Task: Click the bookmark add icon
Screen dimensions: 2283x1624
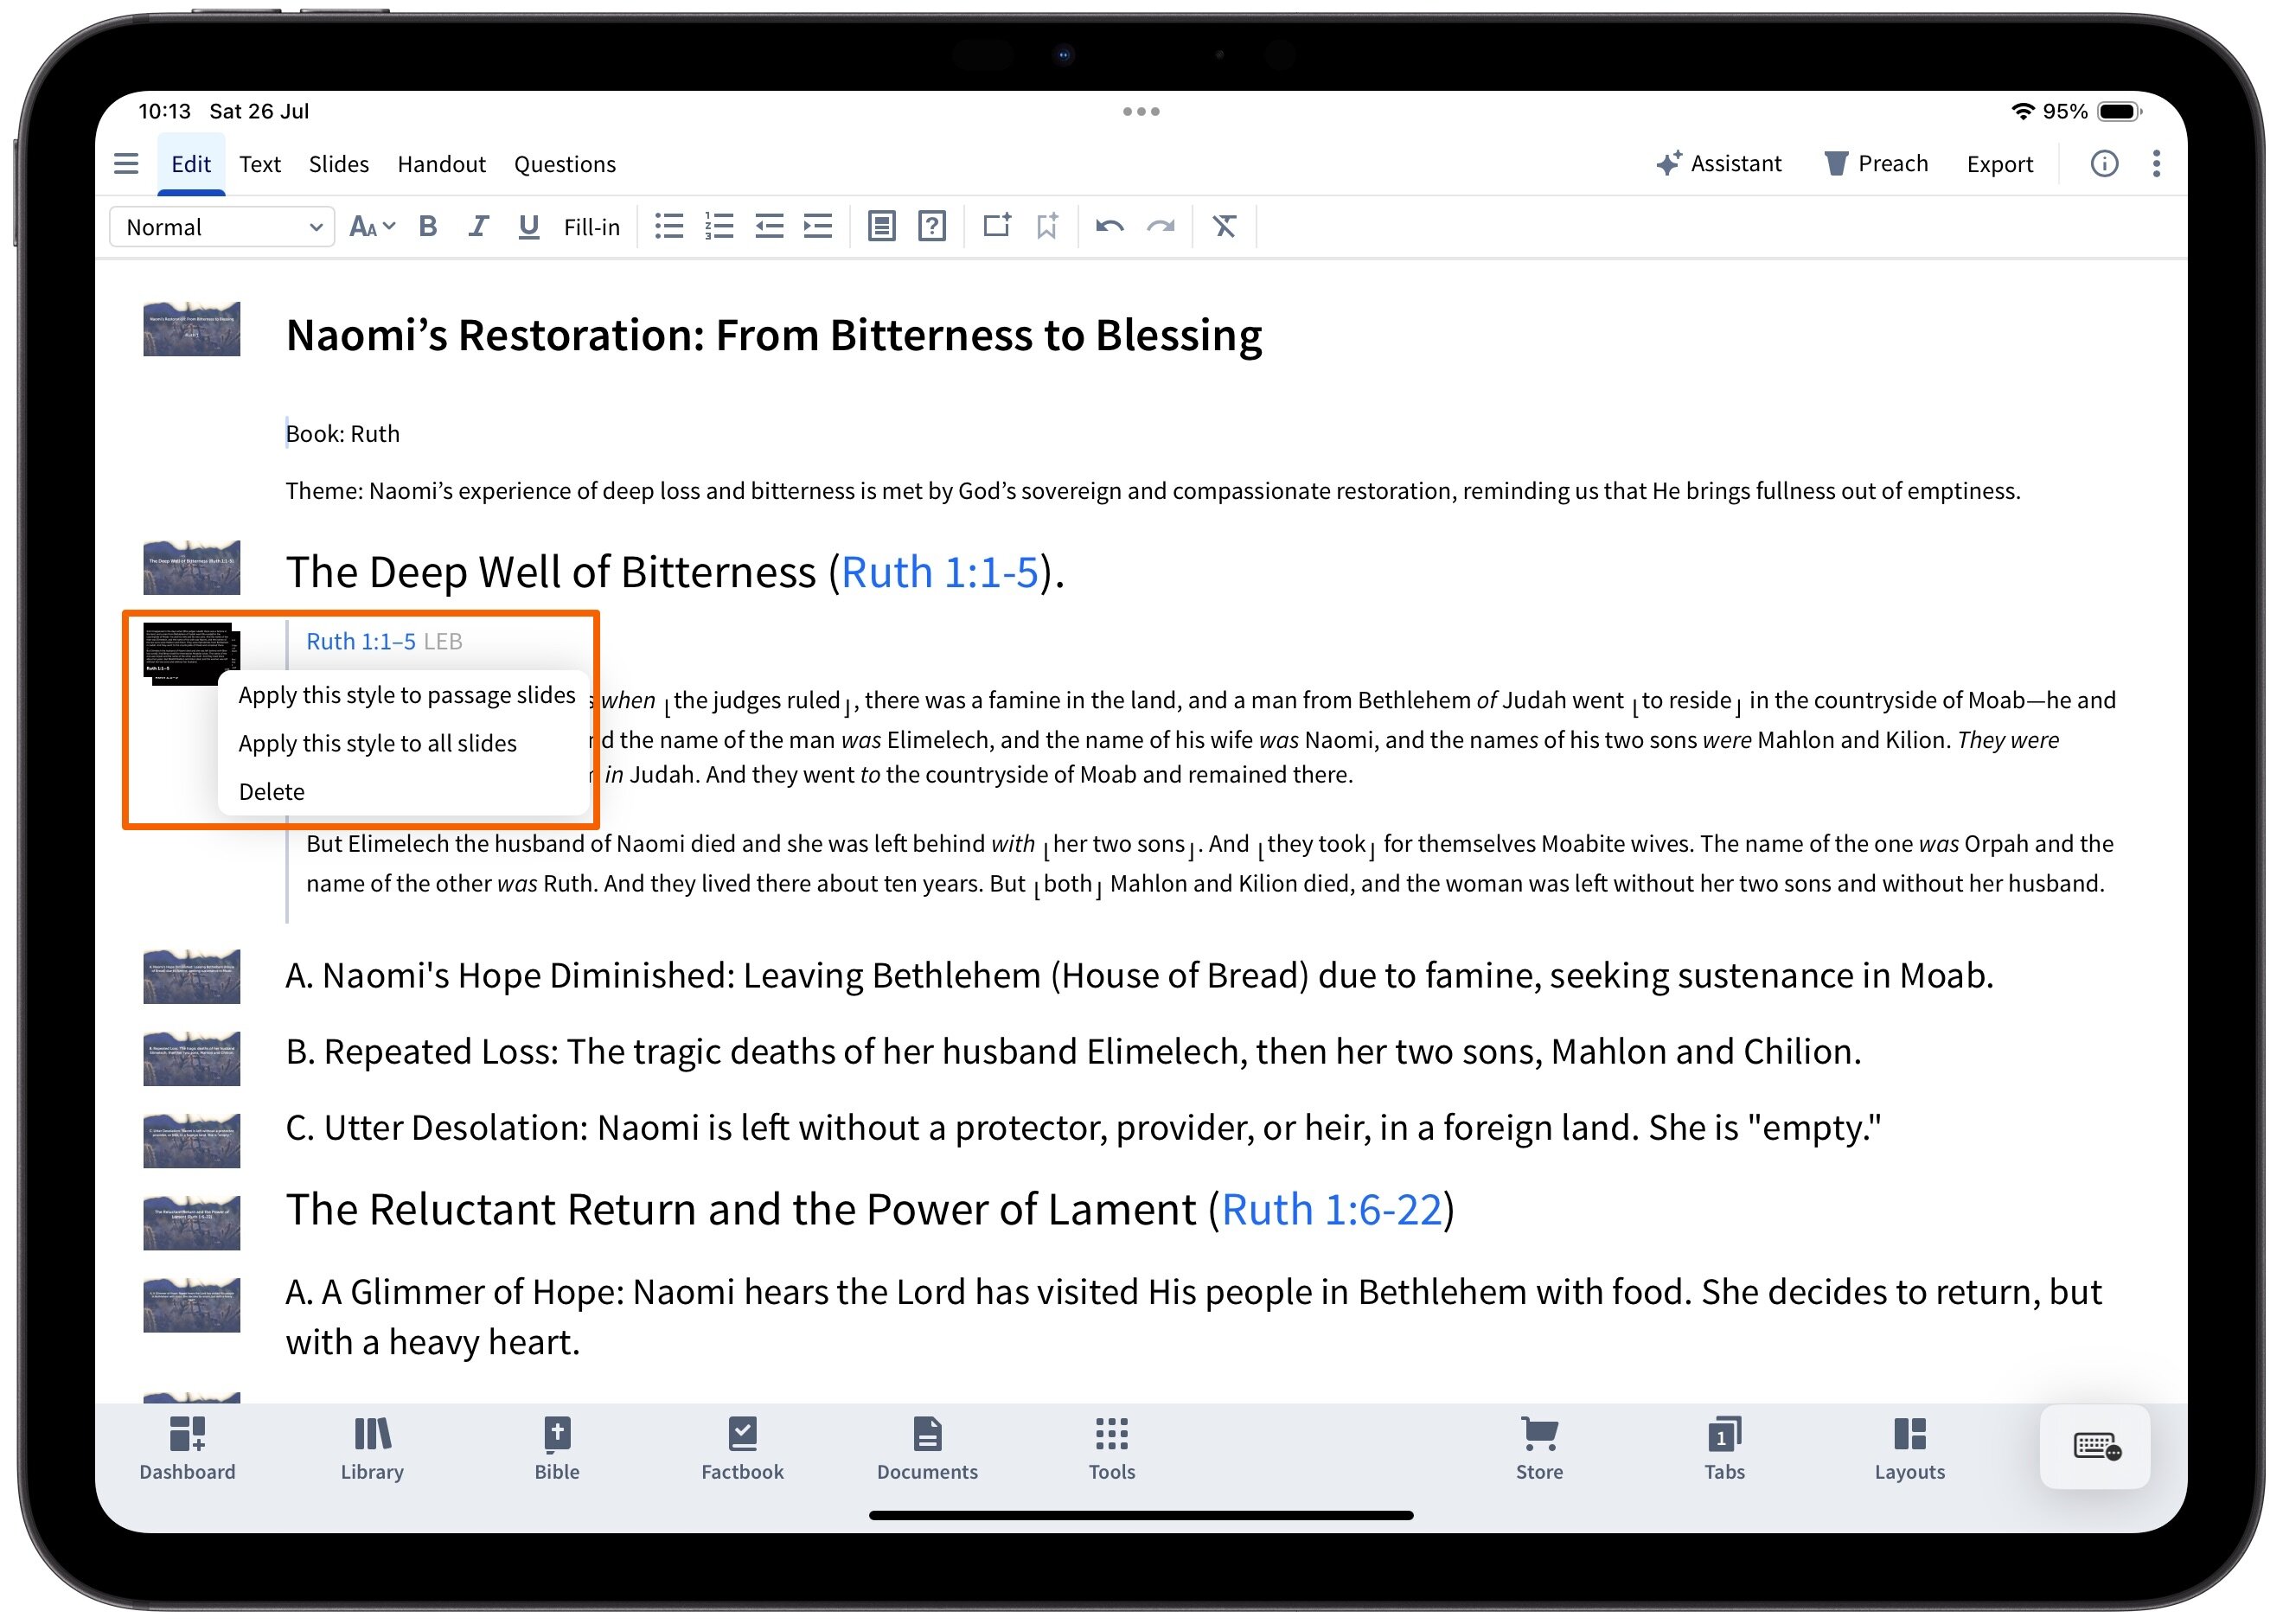Action: pos(1047,227)
